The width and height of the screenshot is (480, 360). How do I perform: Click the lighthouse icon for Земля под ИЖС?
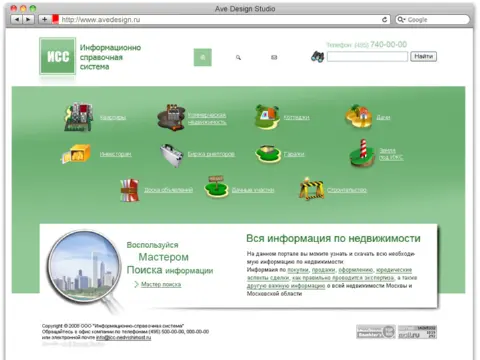(x=363, y=153)
